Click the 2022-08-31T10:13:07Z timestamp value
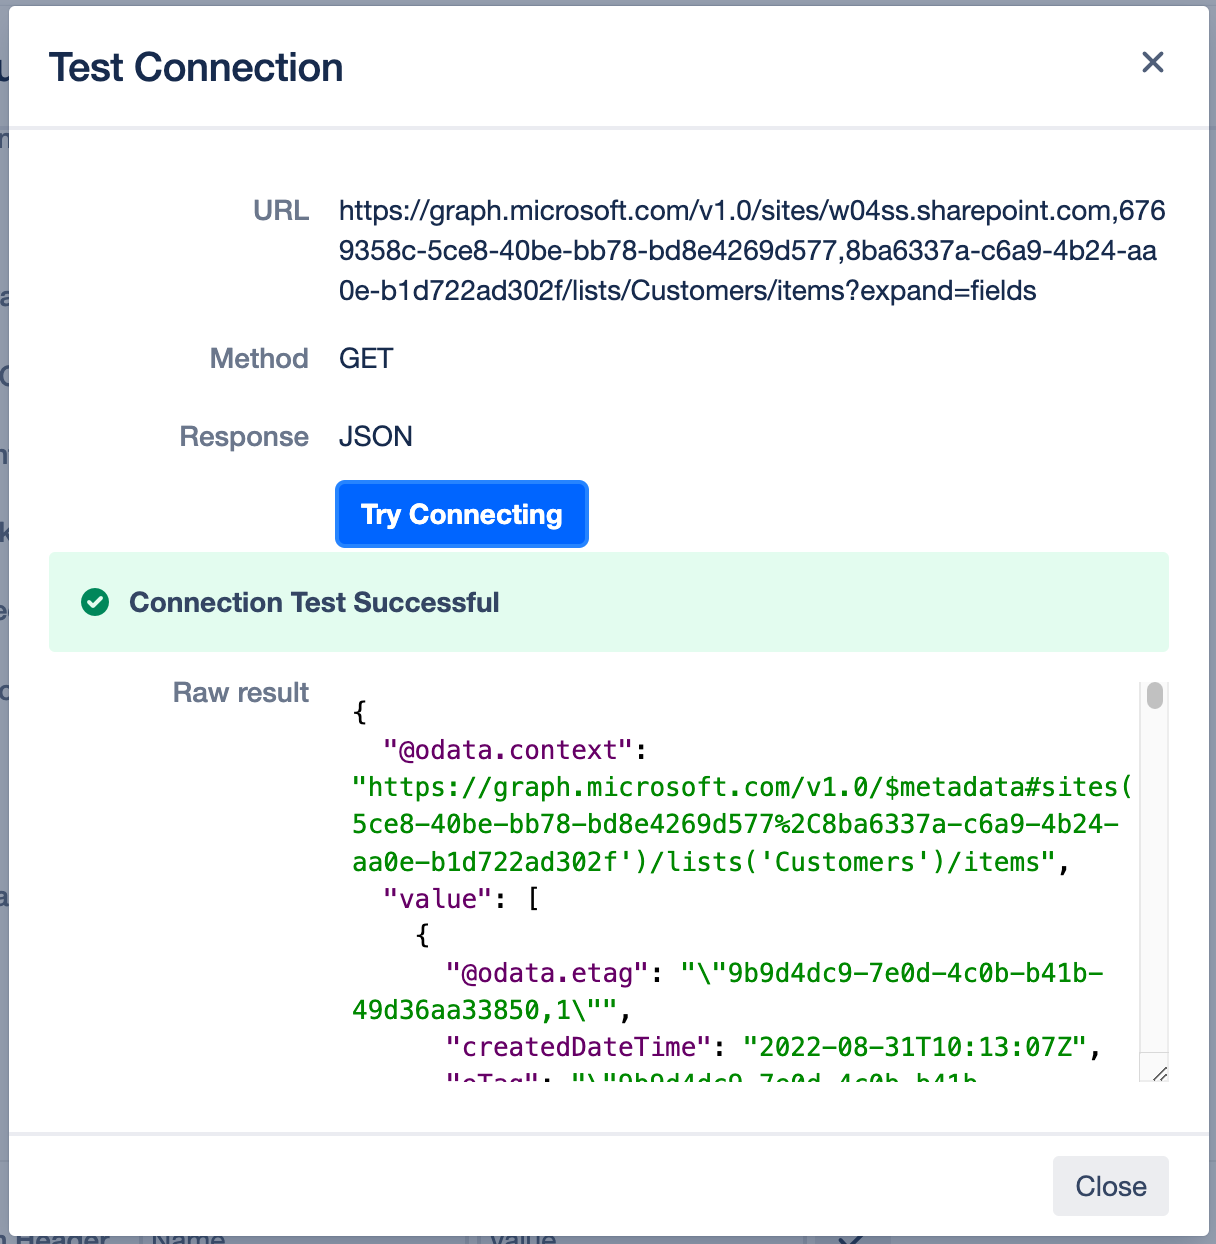1216x1244 pixels. pyautogui.click(x=914, y=1047)
